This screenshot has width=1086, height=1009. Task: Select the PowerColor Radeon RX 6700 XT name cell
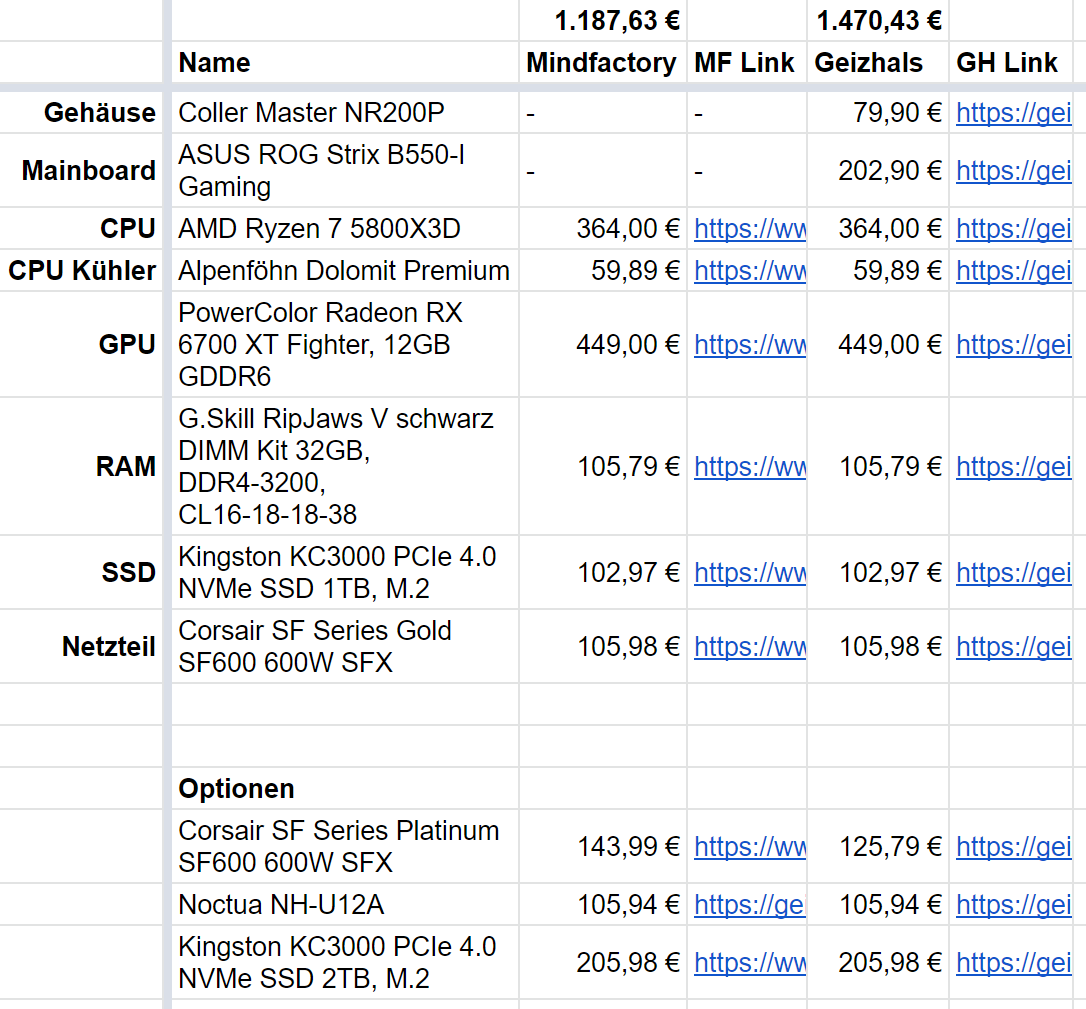coord(345,345)
